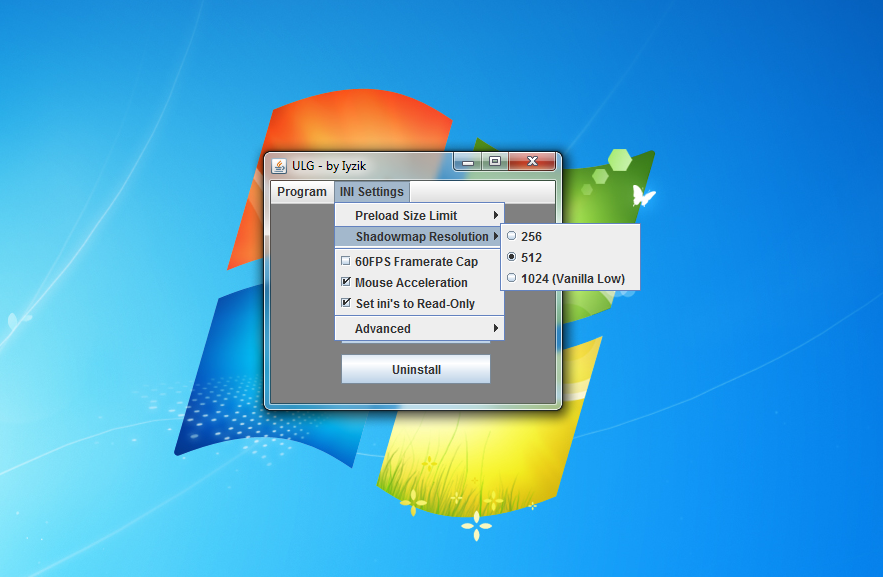
Task: Select the Shadowmap Resolution menu entry
Action: pos(420,236)
